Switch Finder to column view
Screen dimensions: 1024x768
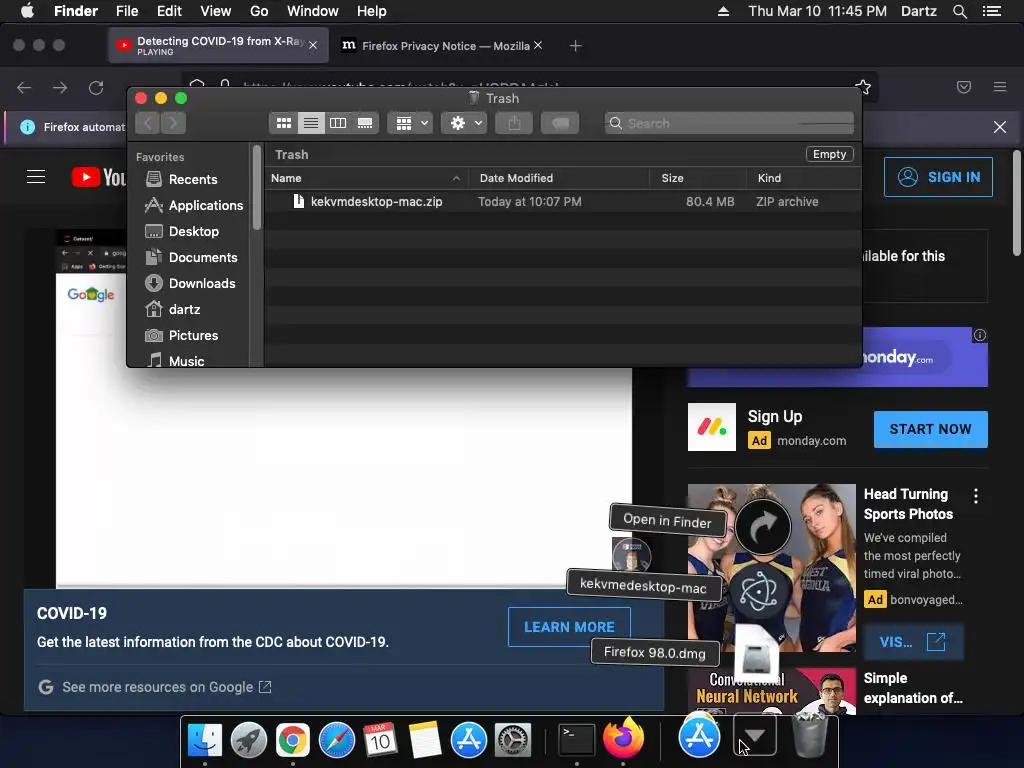338,123
